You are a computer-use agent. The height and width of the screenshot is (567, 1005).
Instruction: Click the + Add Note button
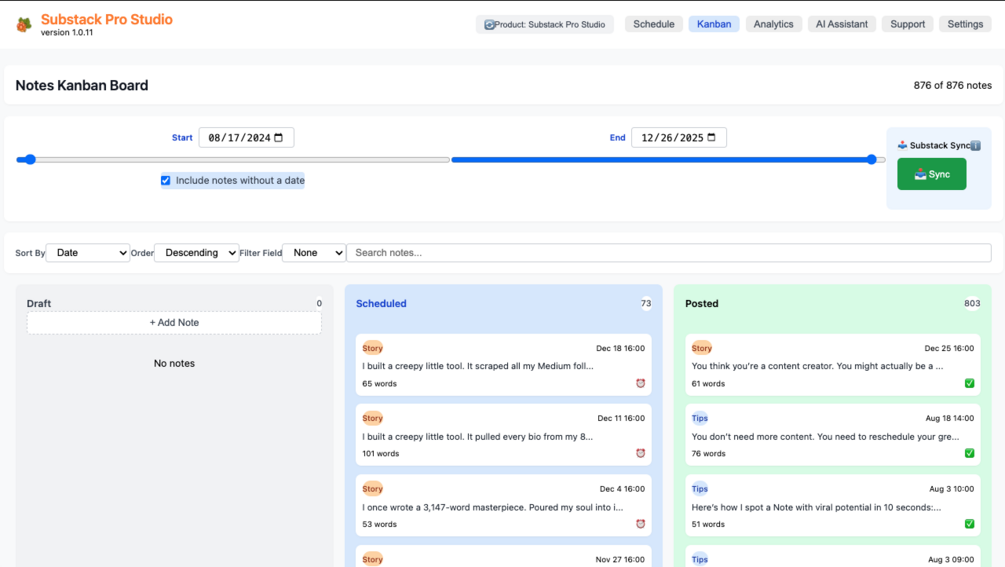tap(174, 322)
